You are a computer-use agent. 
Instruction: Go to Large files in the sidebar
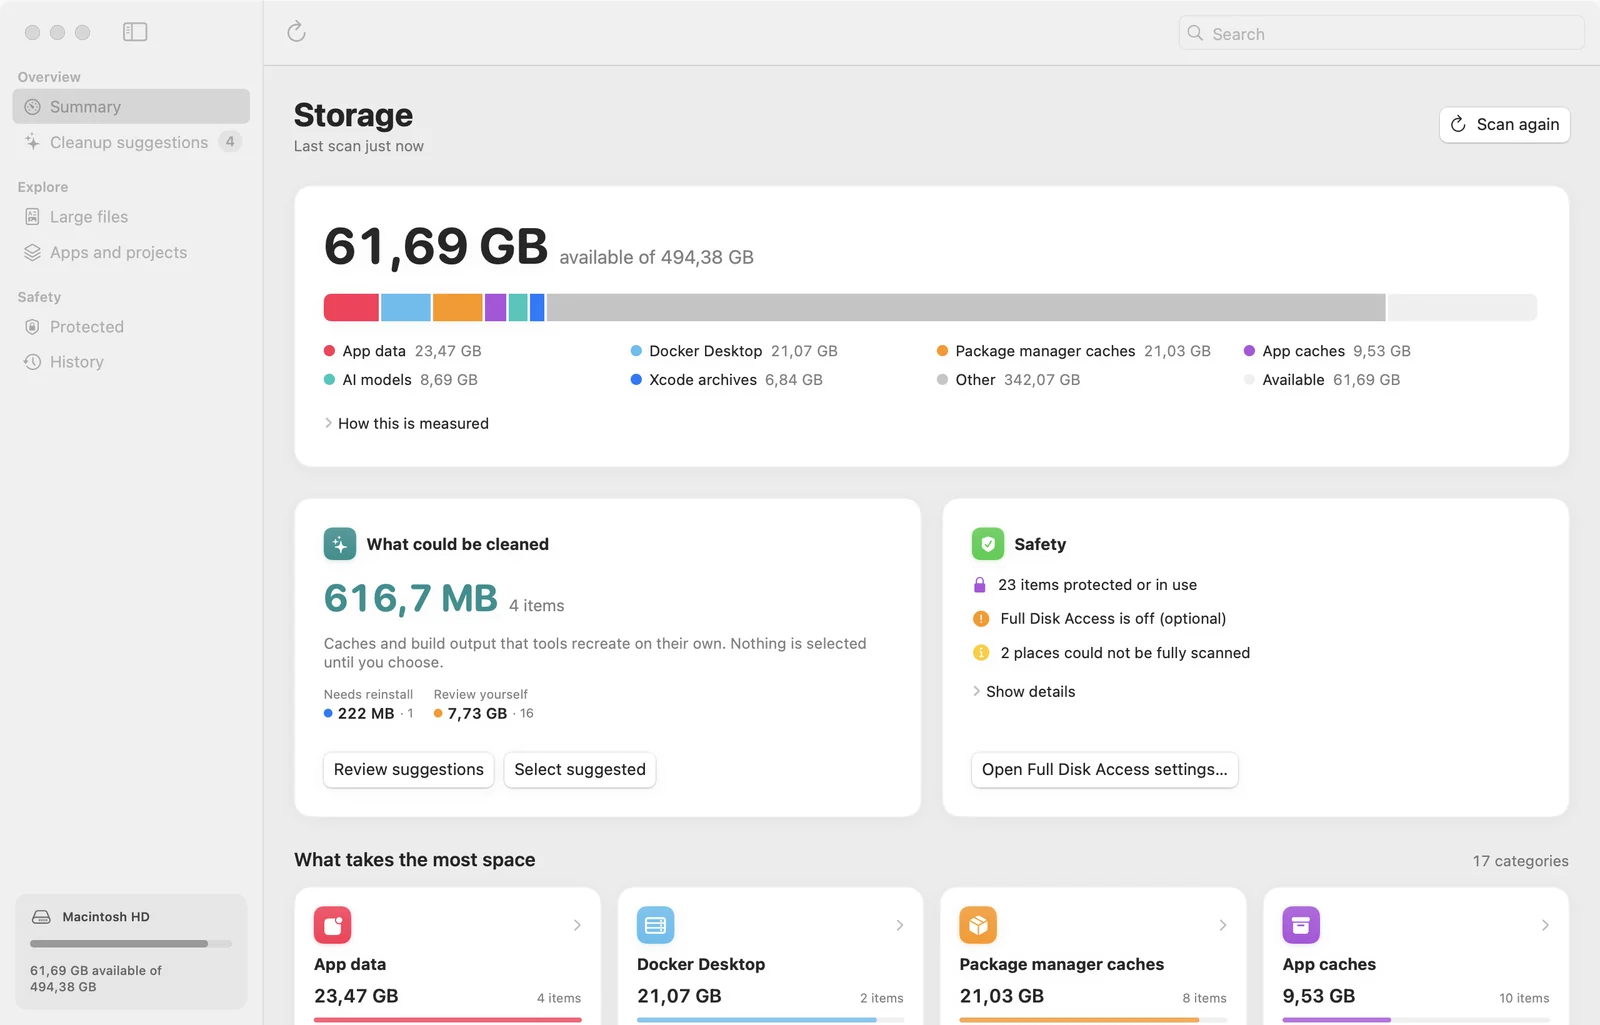click(131, 217)
